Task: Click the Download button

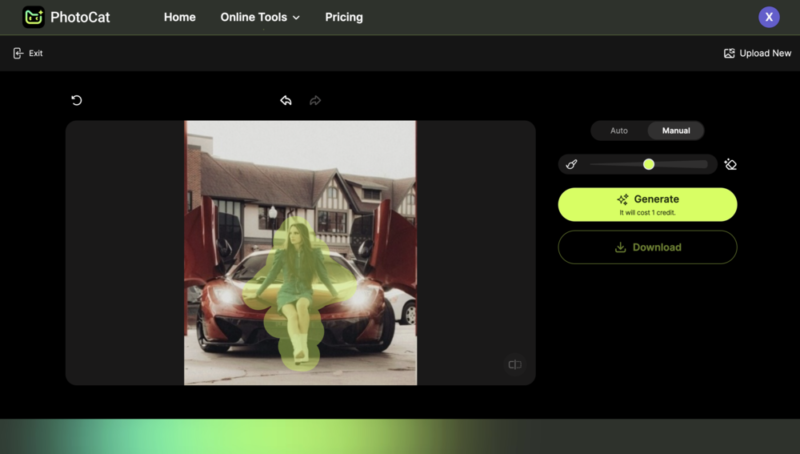Action: tap(647, 247)
